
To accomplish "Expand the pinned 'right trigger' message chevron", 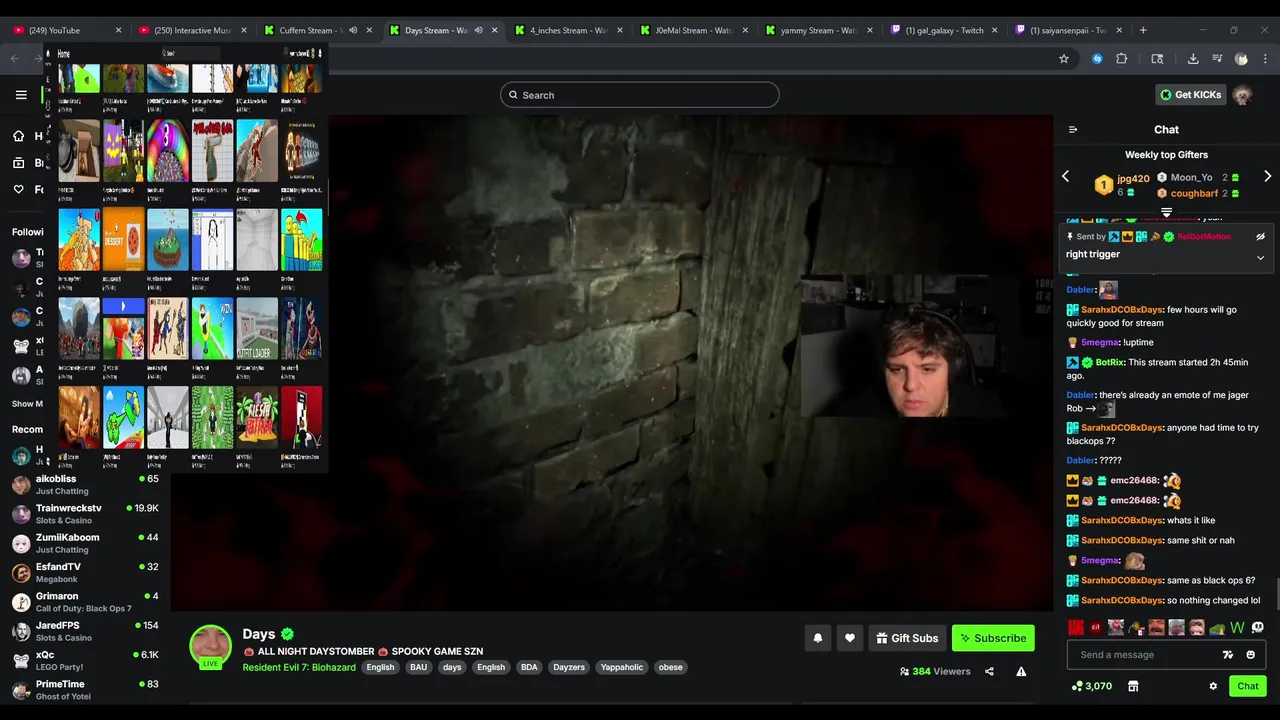I will [1260, 257].
